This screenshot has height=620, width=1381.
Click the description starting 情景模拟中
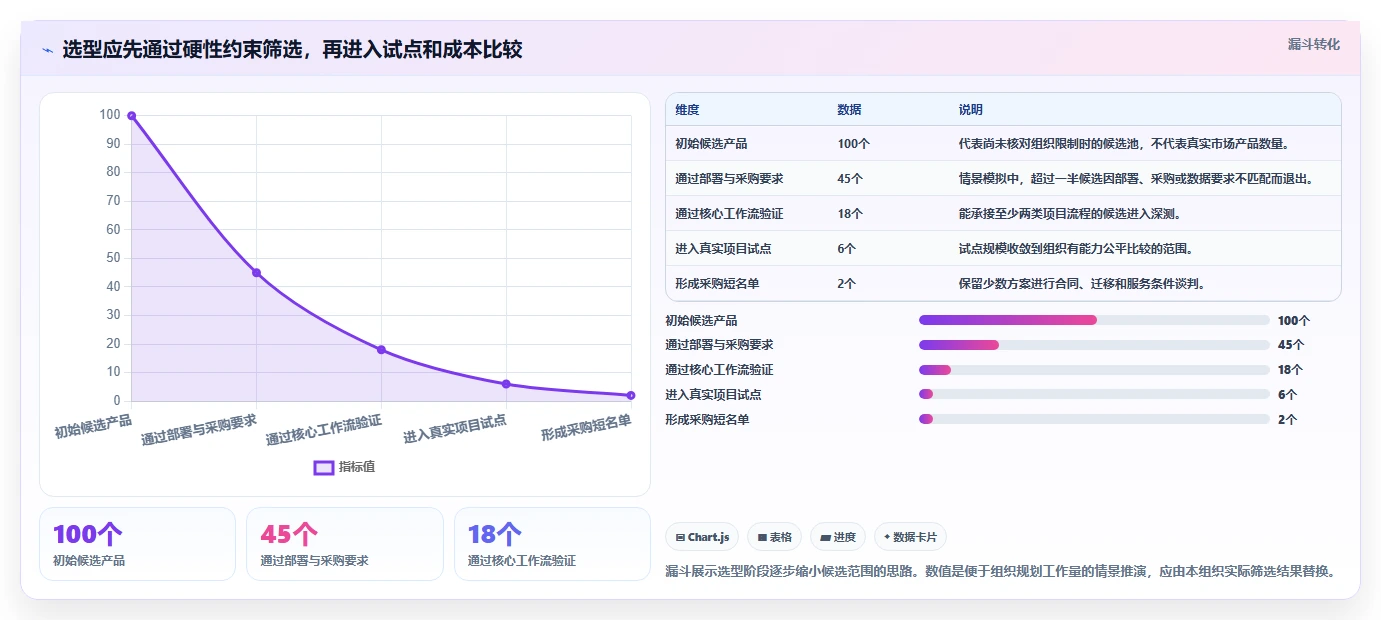1135,179
